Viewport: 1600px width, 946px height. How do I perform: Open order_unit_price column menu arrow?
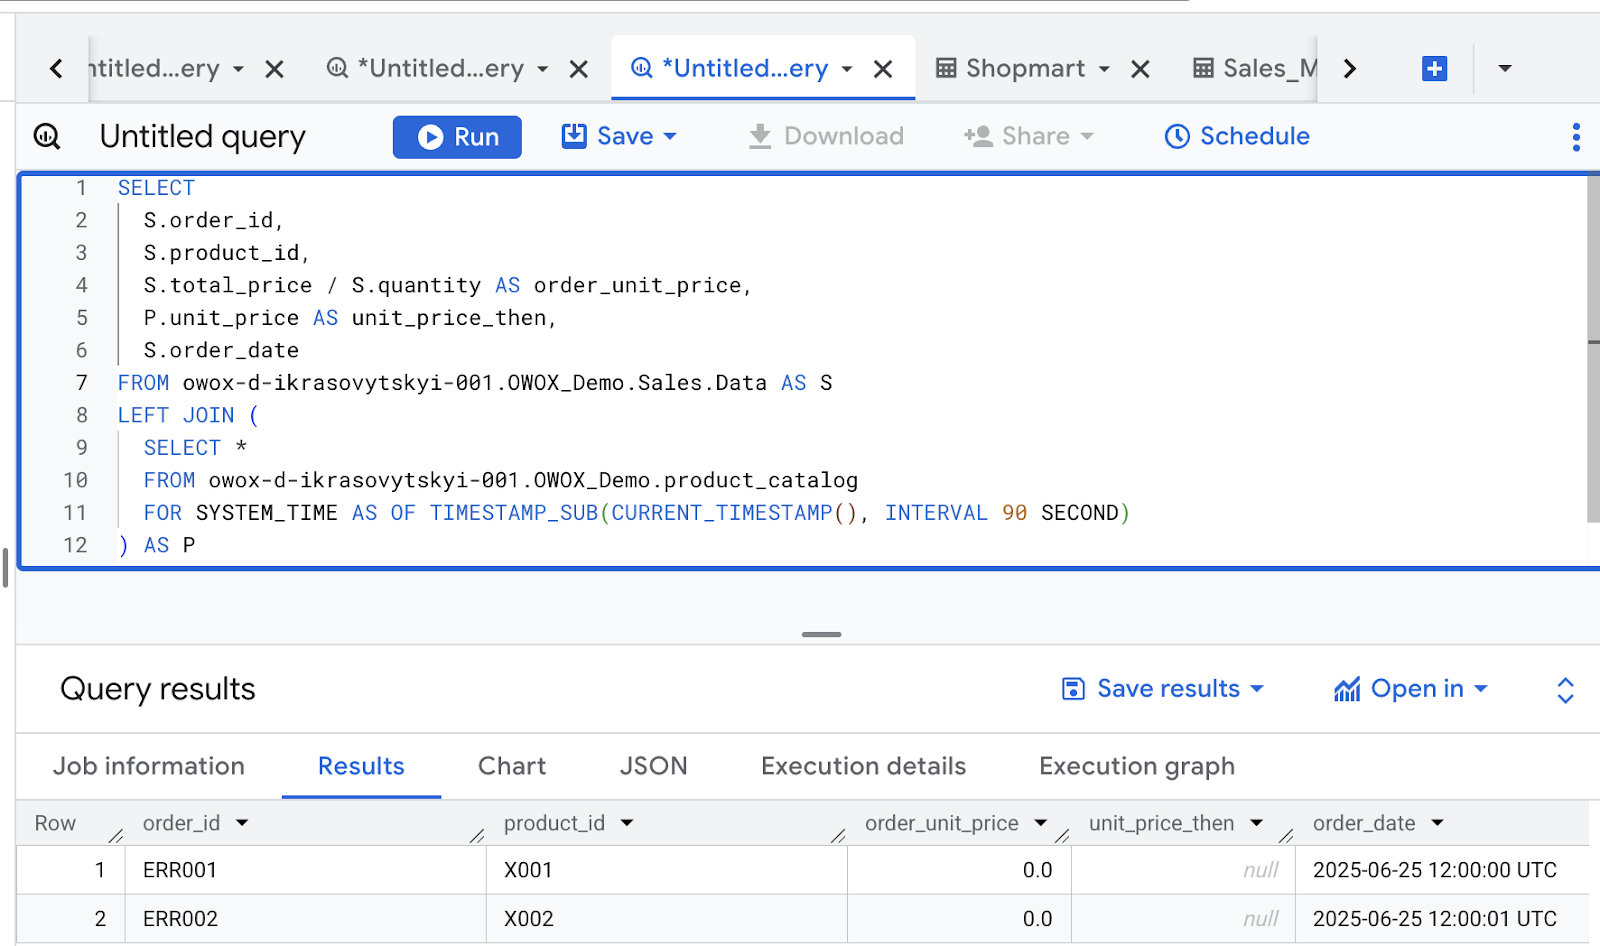pos(1041,823)
